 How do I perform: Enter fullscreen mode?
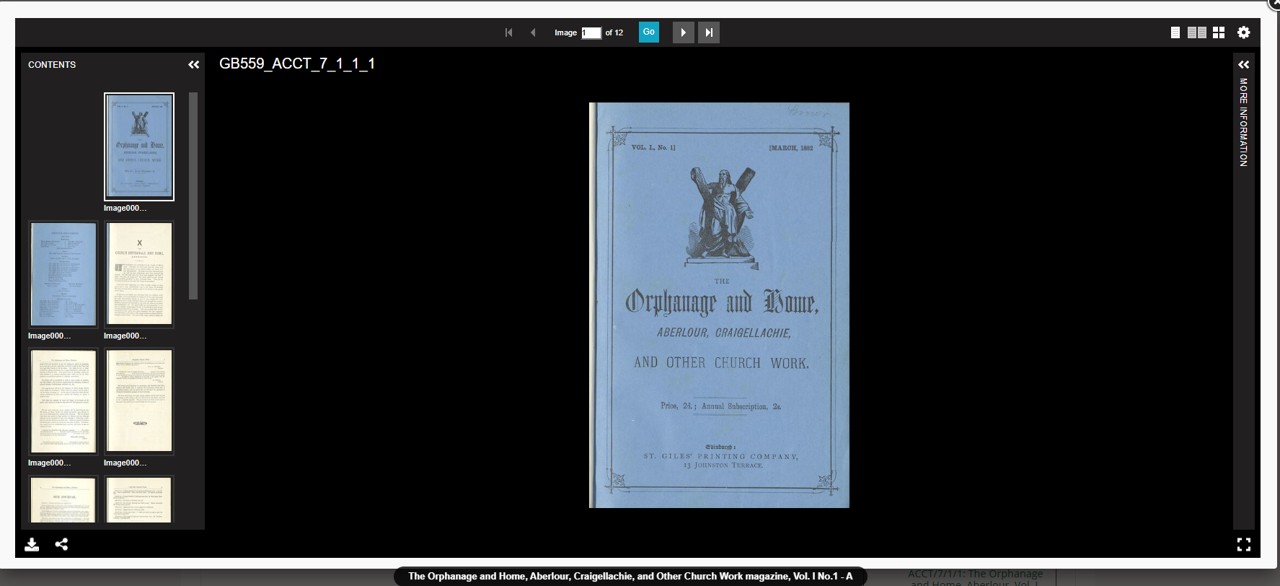tap(1244, 544)
